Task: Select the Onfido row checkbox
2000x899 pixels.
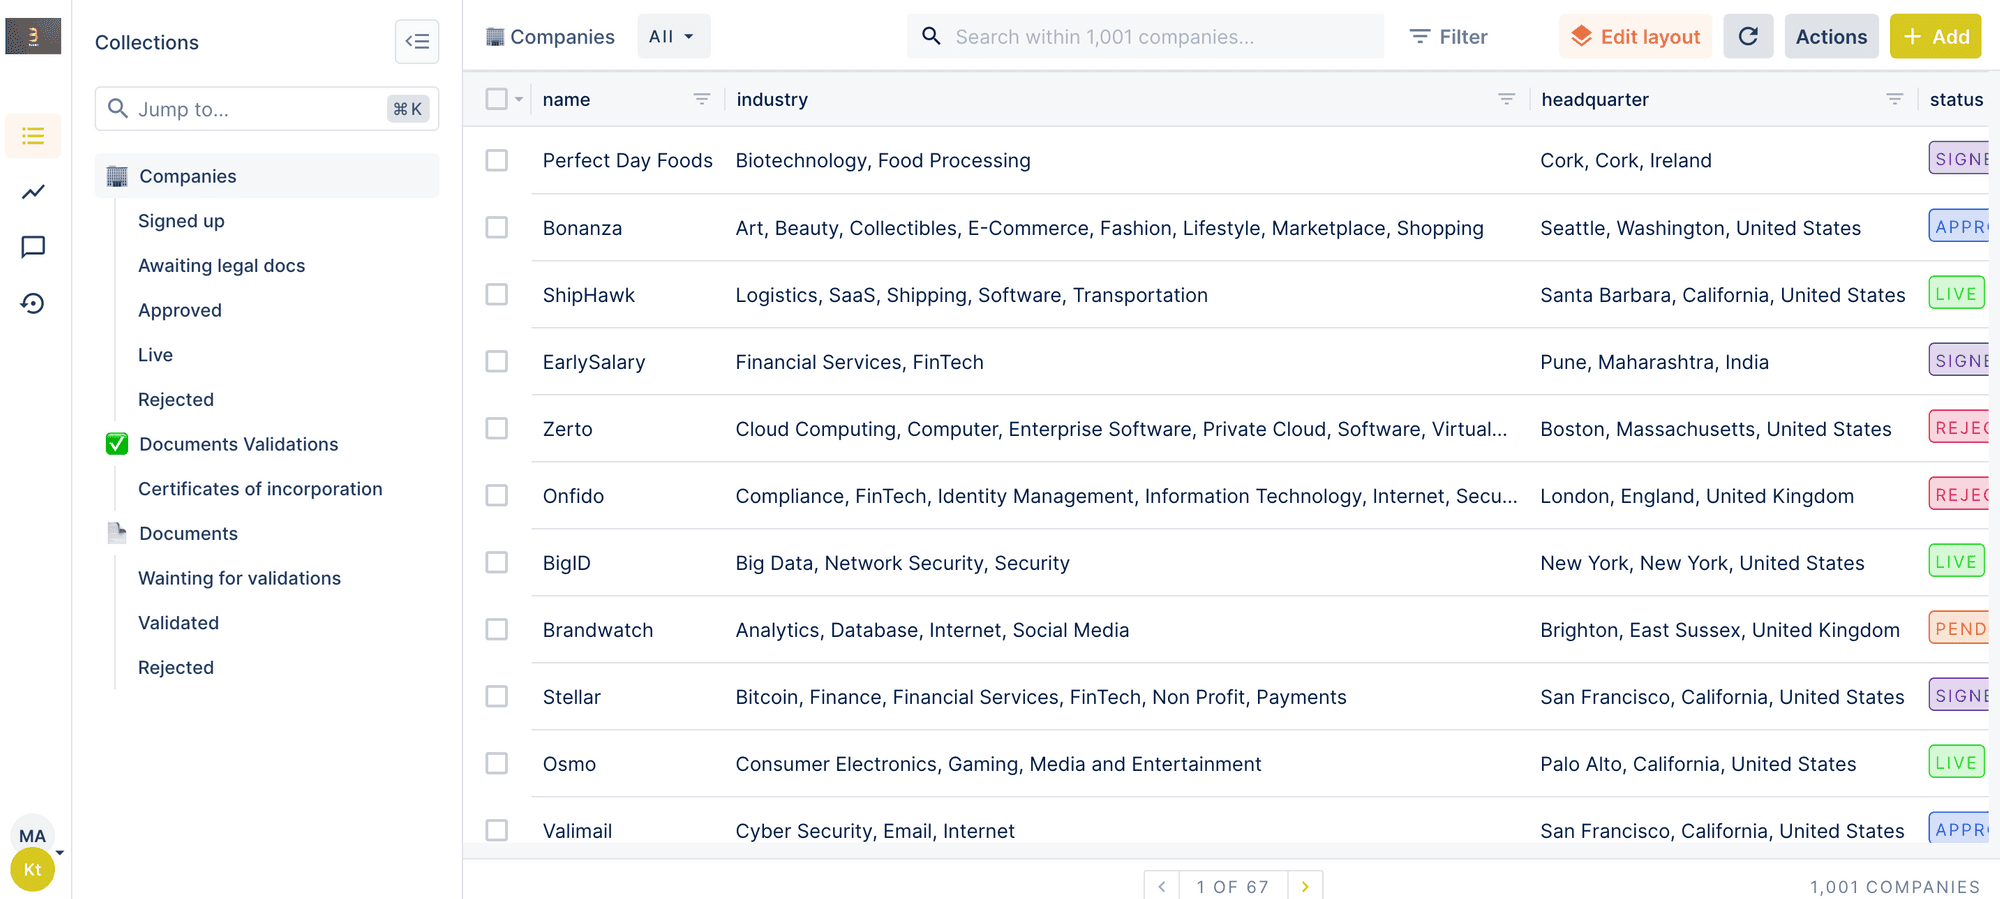Action: click(x=496, y=495)
